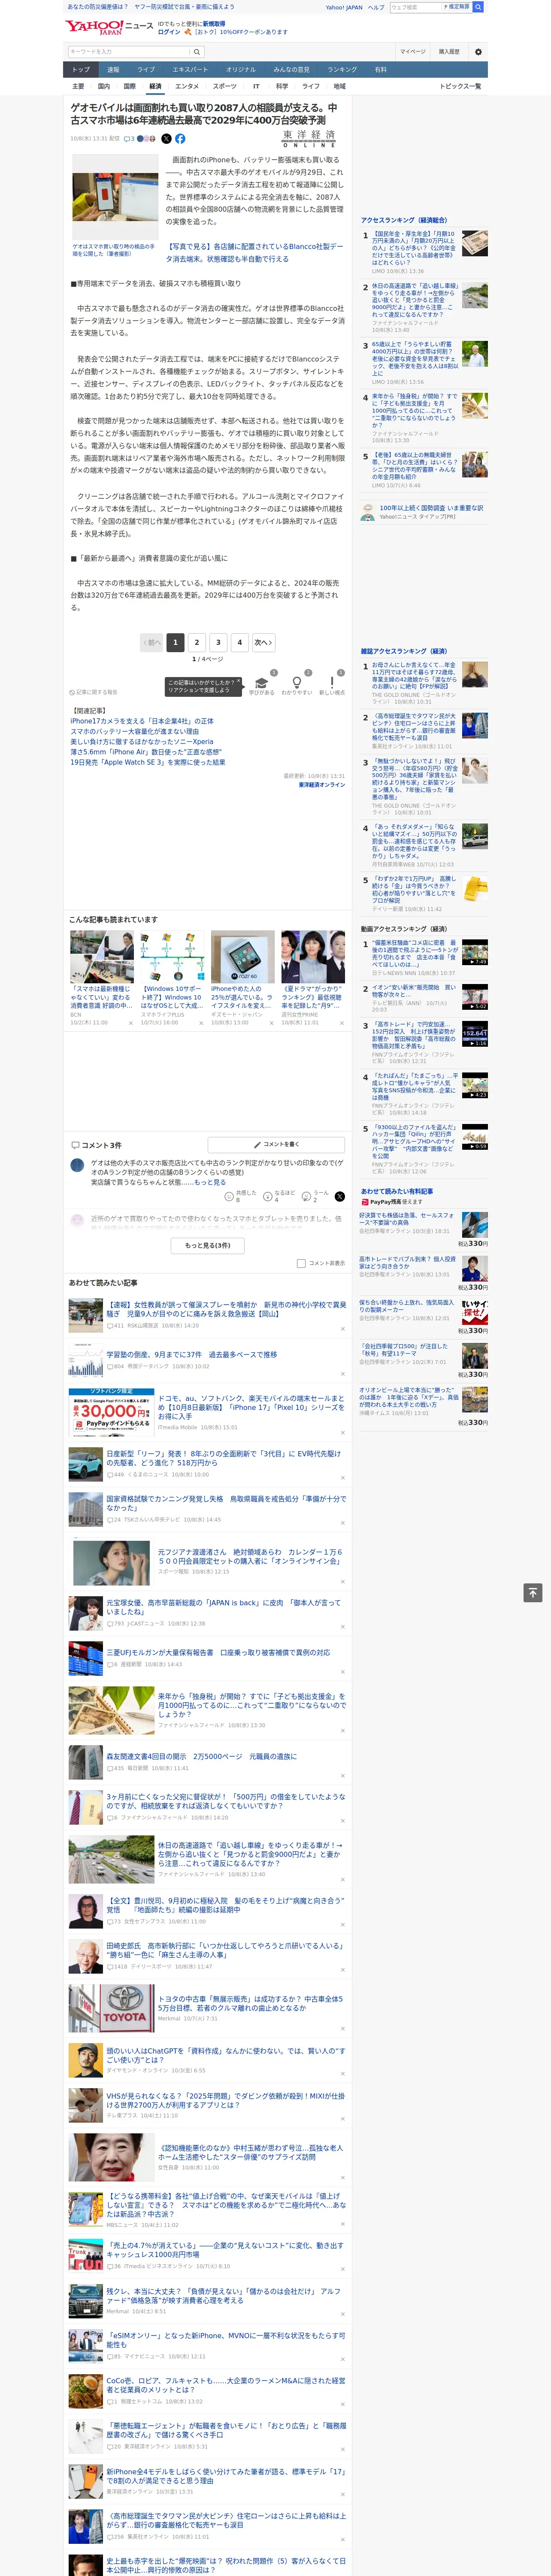Click the top web search magnifier button
This screenshot has width=551, height=2576.
478,7
